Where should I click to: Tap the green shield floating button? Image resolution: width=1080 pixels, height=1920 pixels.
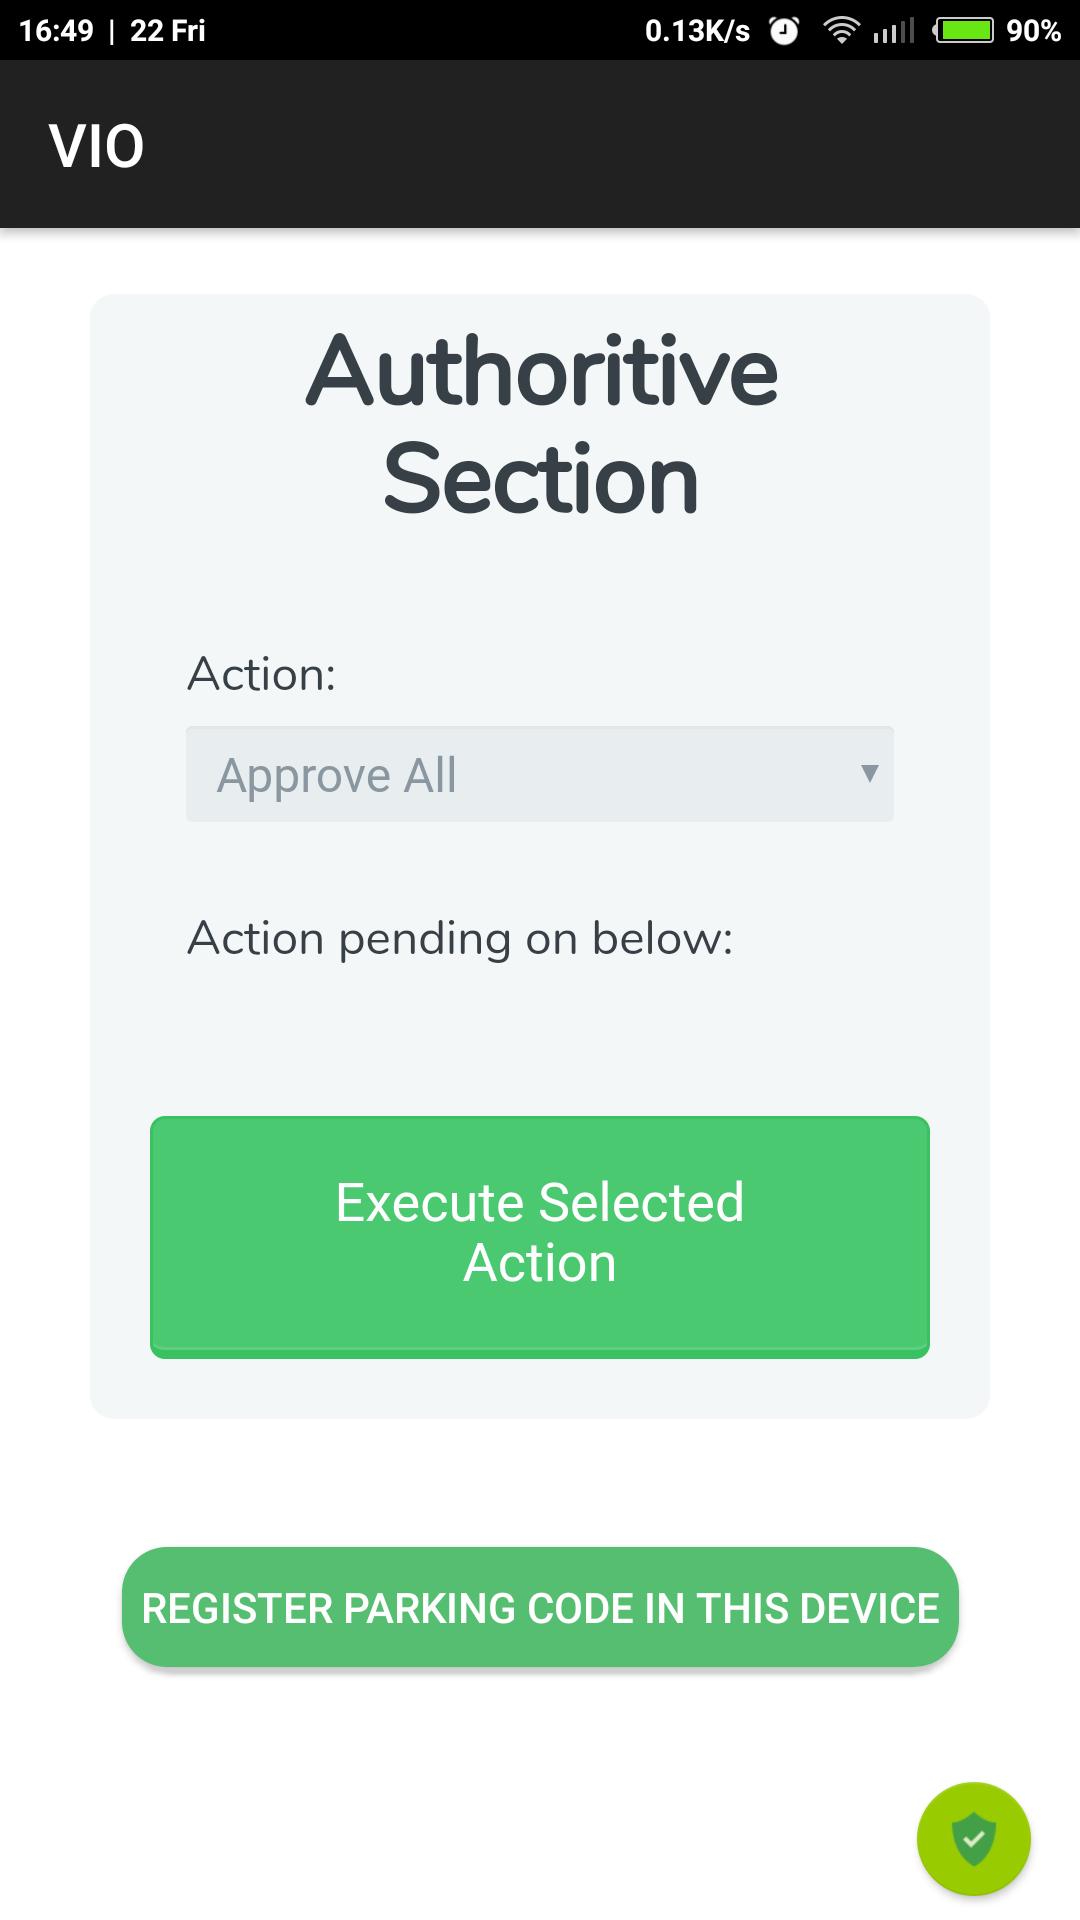973,1838
